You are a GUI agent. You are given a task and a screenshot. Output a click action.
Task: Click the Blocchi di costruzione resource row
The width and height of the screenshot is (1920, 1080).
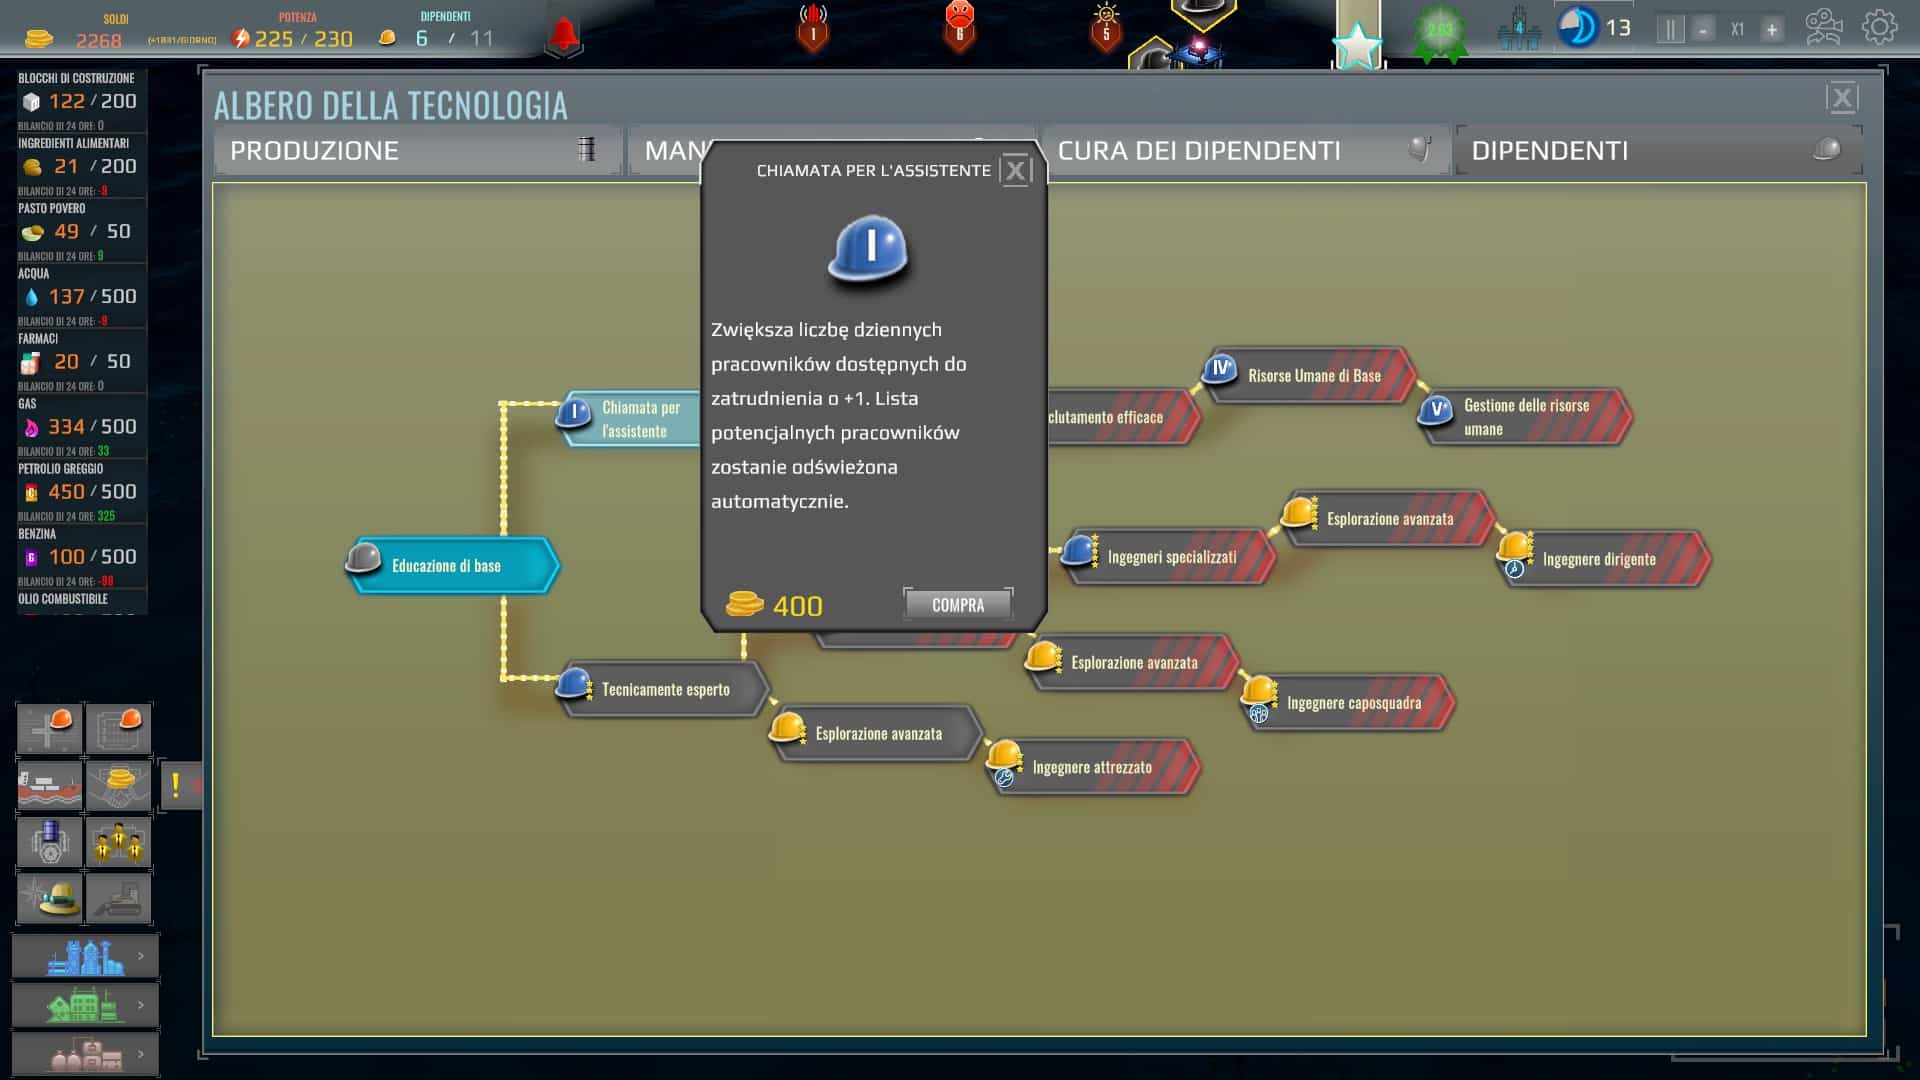coord(82,101)
